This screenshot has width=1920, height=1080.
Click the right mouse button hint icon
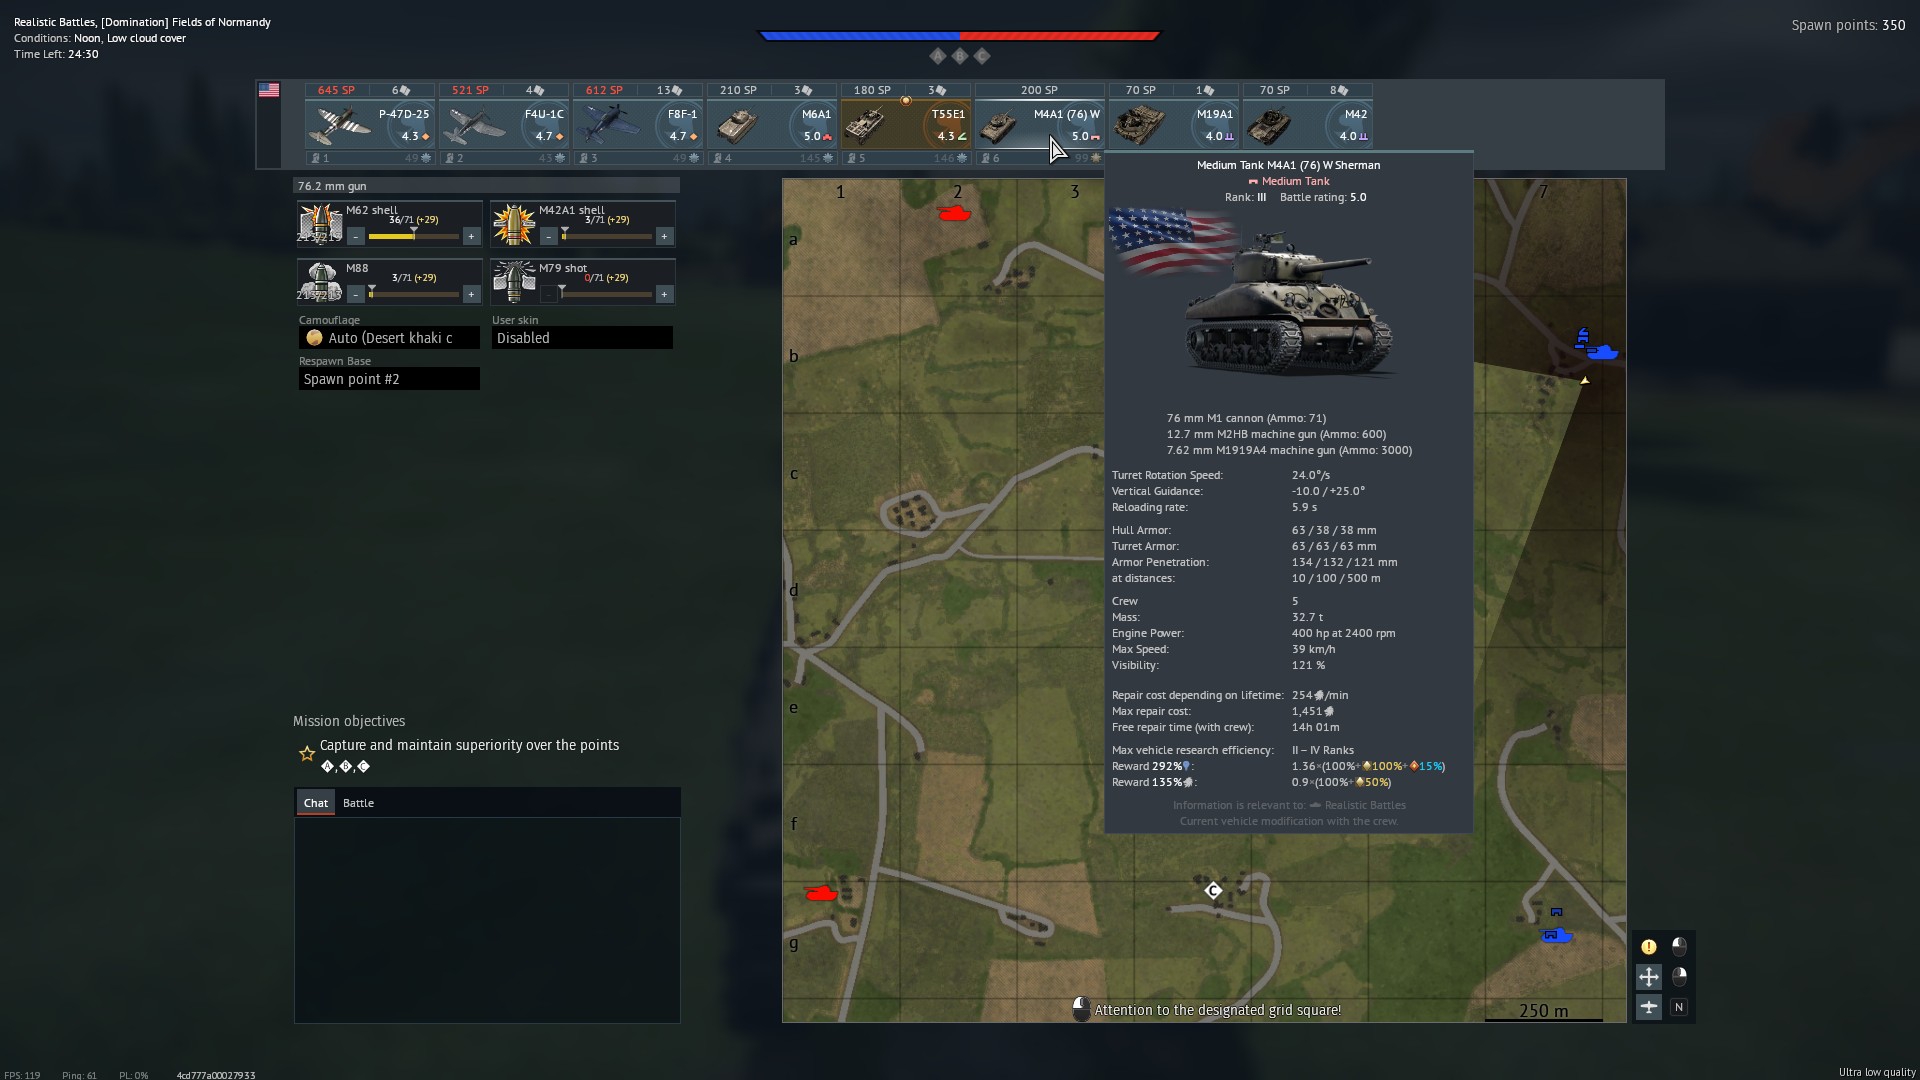[1679, 976]
